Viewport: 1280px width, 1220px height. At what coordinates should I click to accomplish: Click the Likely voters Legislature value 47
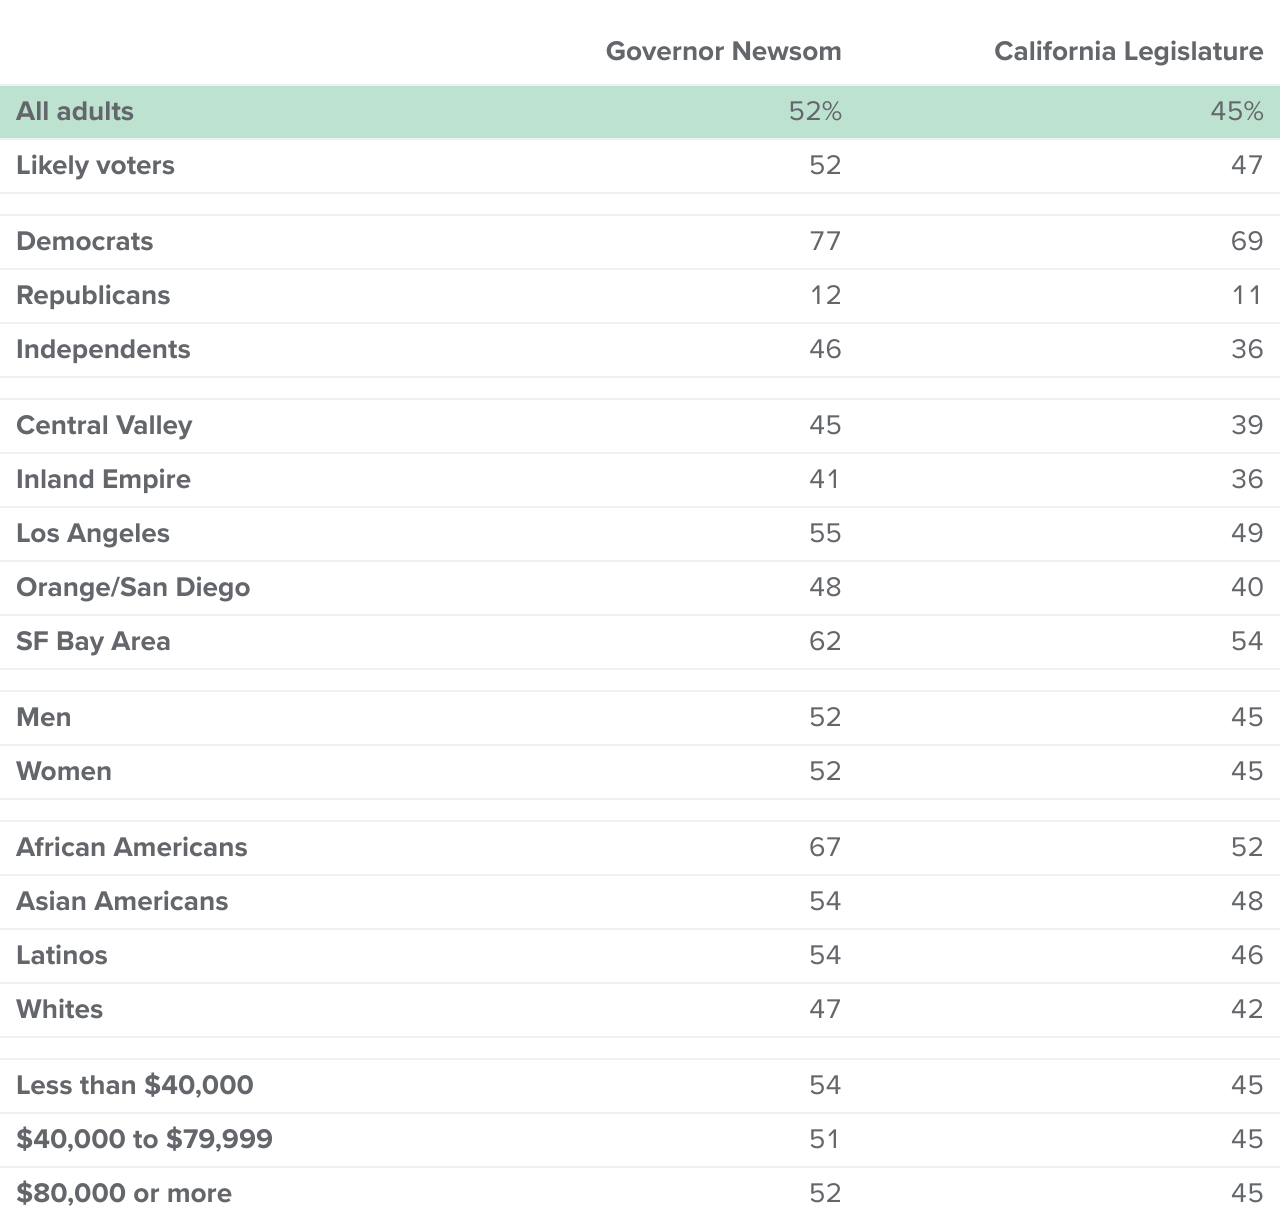pyautogui.click(x=1247, y=165)
